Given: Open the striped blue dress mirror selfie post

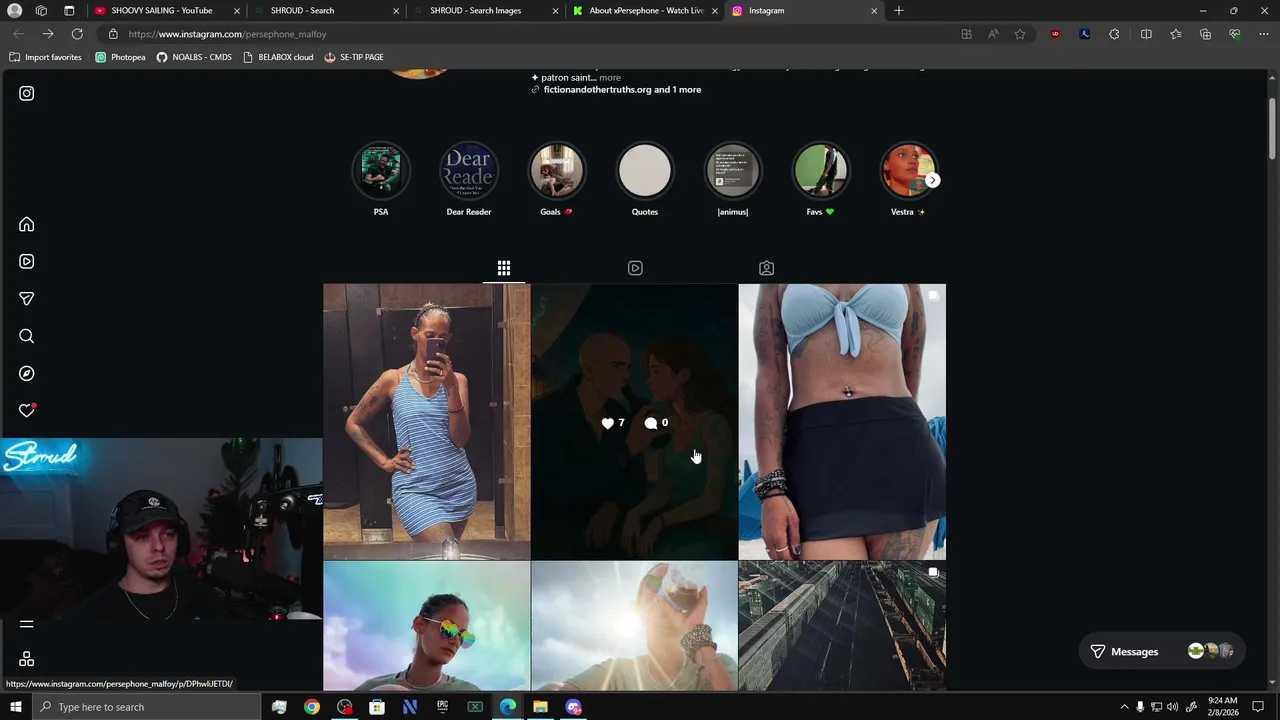Looking at the screenshot, I should (427, 422).
